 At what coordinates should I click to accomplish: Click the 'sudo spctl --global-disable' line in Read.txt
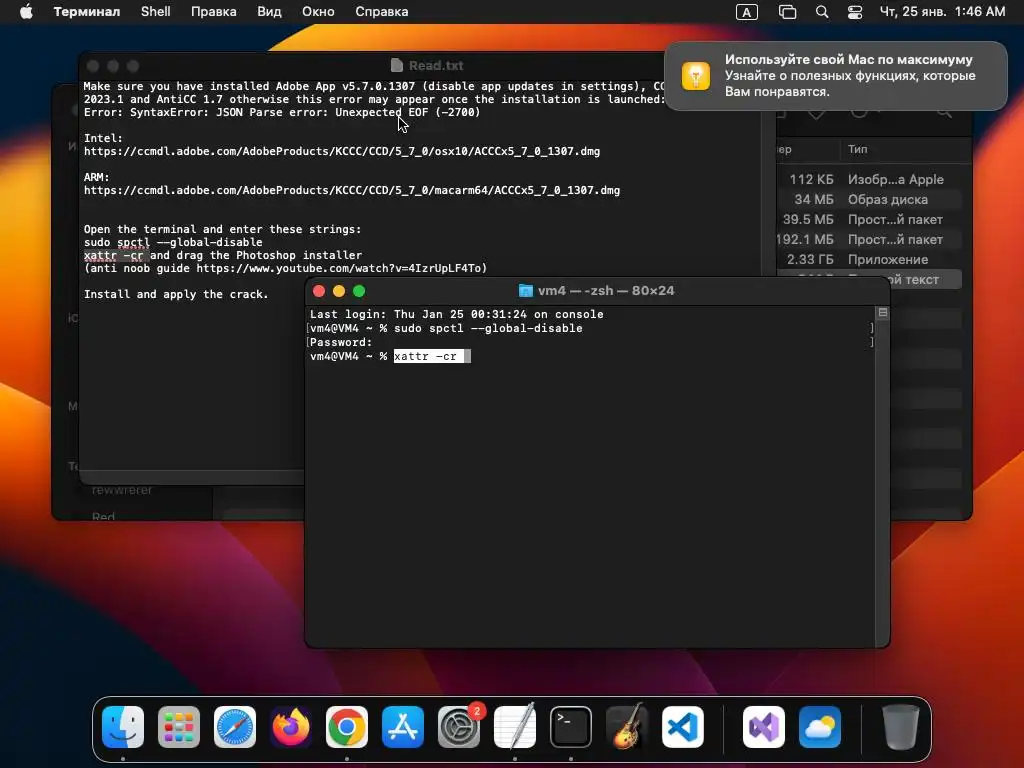173,242
